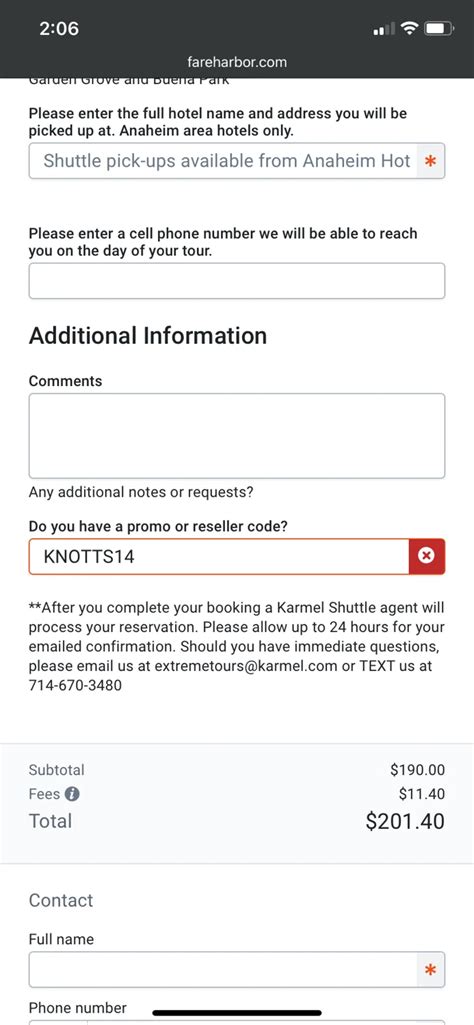Image resolution: width=474 pixels, height=1025 pixels.
Task: Tap the fareharbor.com address bar
Action: 237,63
